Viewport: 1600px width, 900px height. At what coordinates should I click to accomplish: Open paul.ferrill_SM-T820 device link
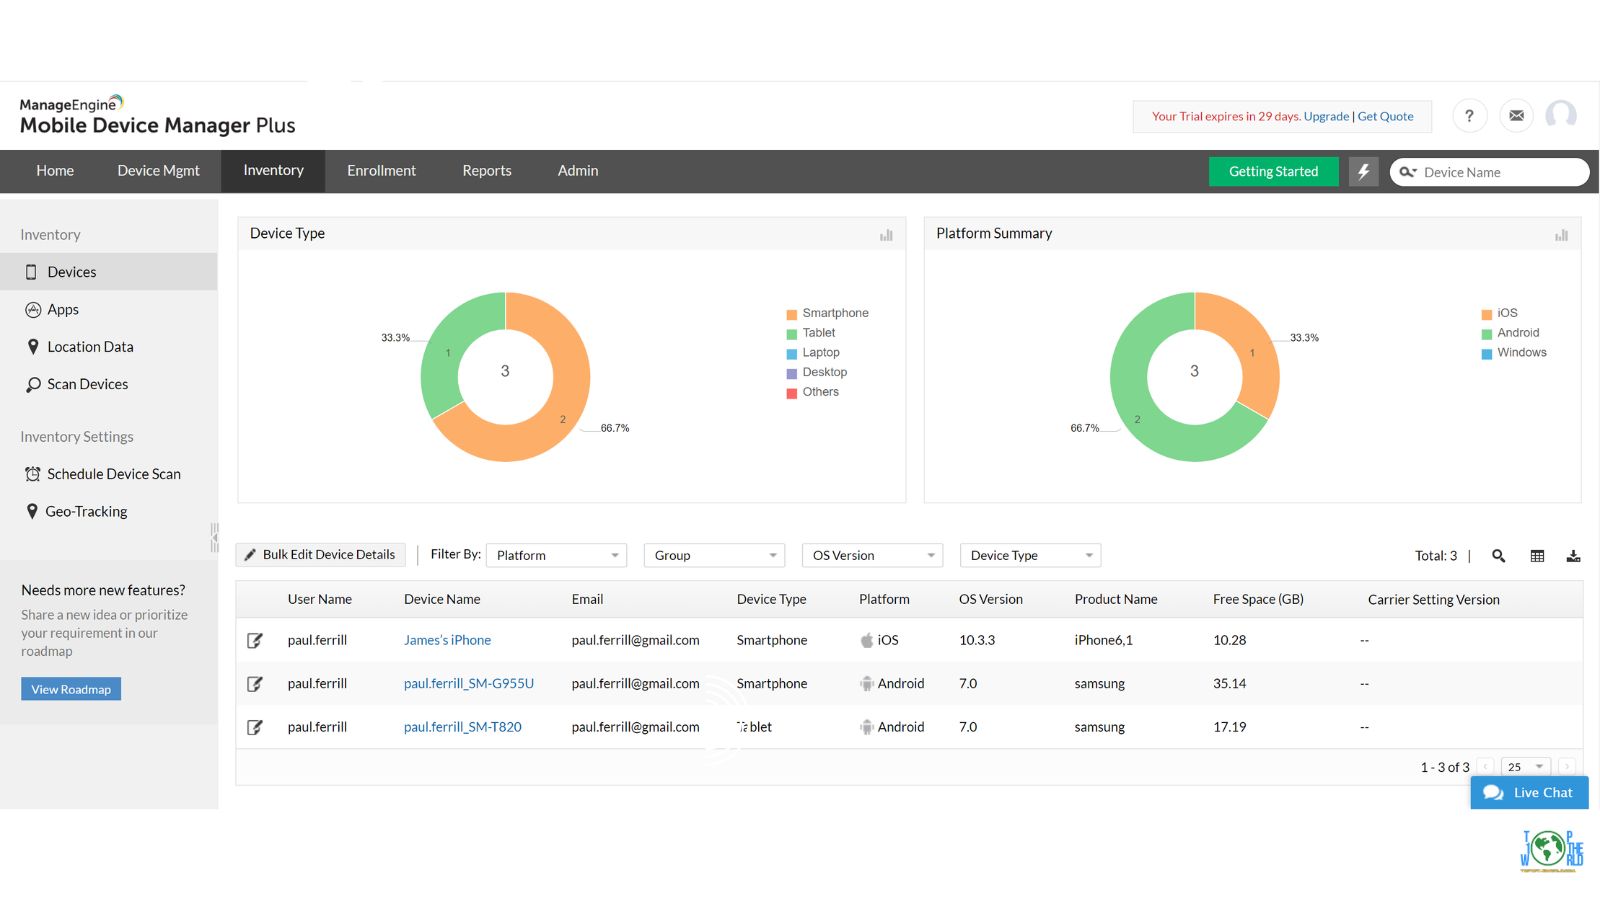click(463, 727)
